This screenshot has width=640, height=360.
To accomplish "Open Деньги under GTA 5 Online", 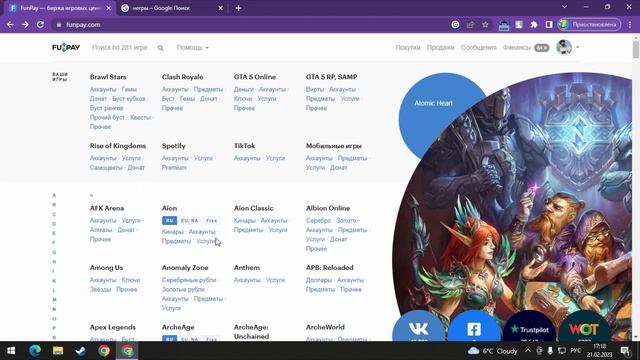I will 244,89.
